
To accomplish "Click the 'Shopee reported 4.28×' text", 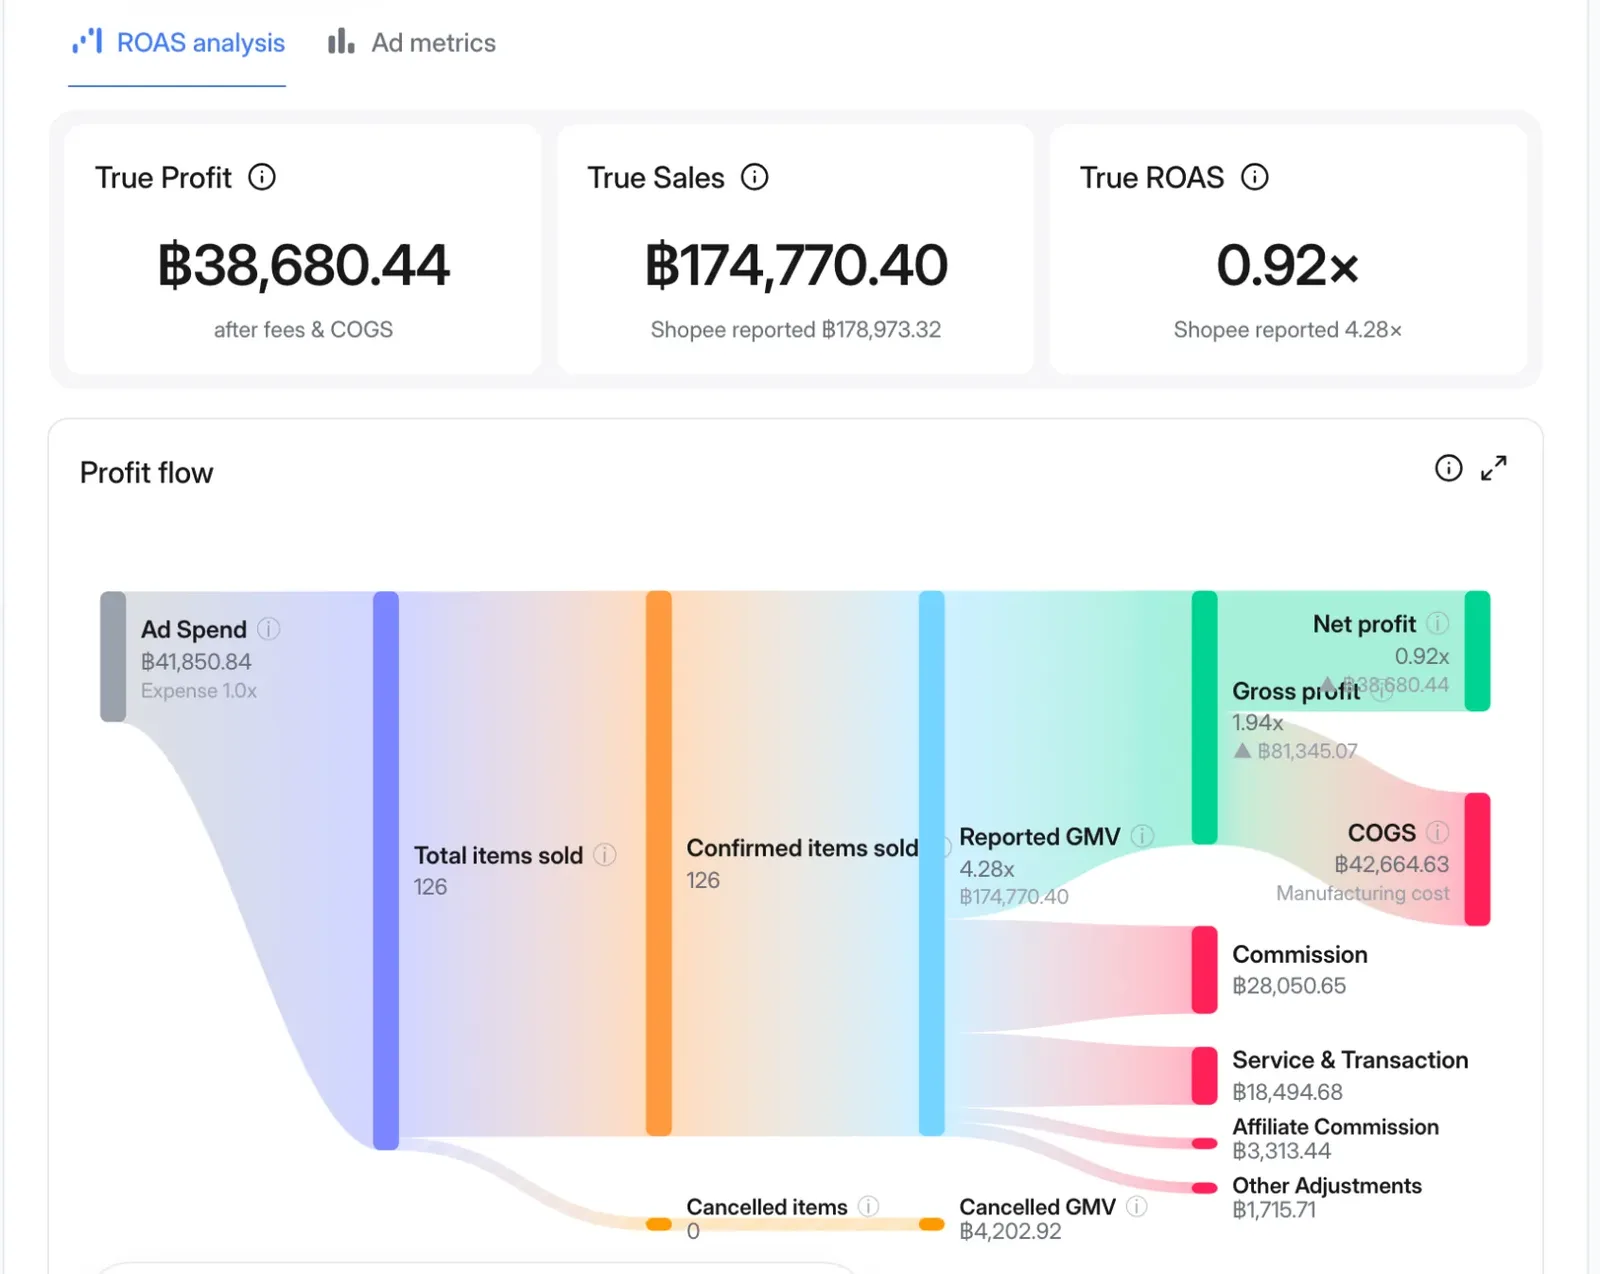I will (1288, 330).
